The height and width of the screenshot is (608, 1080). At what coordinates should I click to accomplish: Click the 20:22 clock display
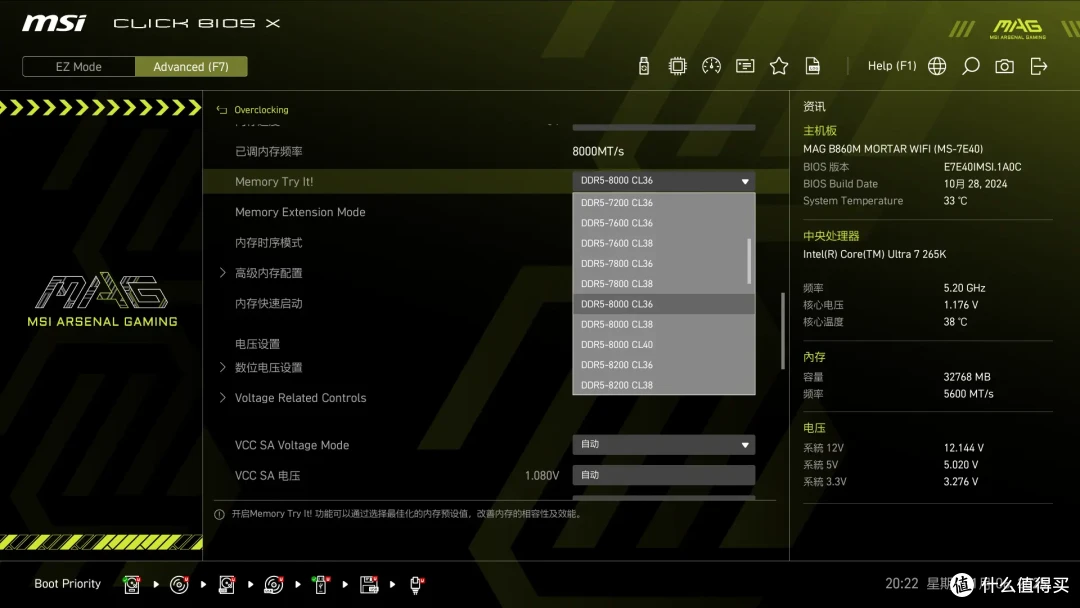click(x=902, y=583)
